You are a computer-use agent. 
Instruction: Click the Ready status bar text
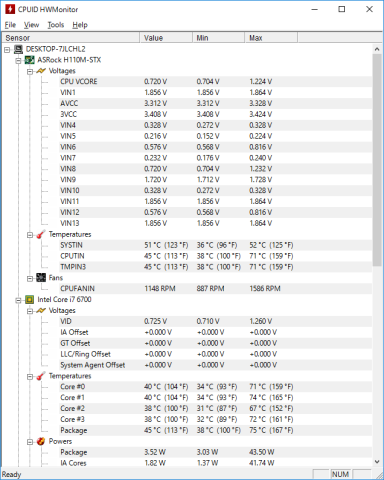12,474
